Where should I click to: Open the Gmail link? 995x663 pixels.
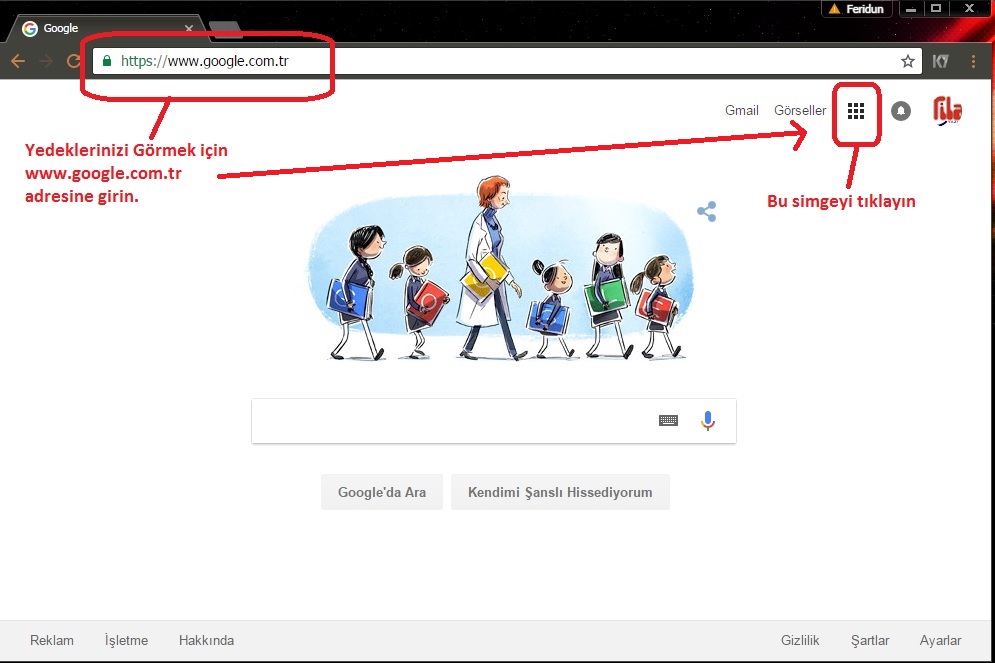click(x=742, y=111)
